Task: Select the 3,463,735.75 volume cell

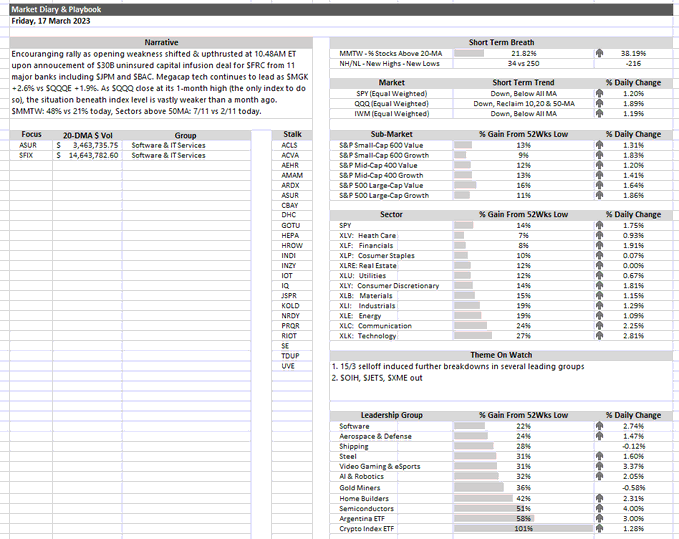Action: (x=87, y=145)
